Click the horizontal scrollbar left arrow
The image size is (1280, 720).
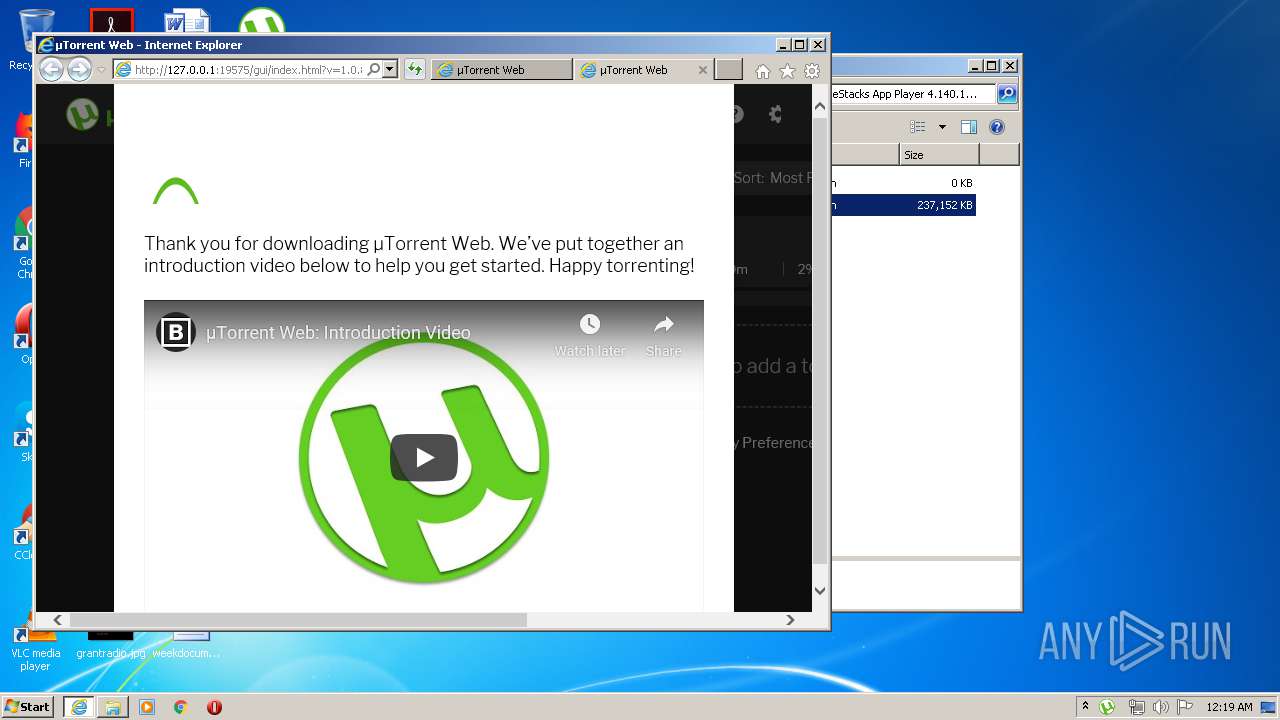pos(57,620)
